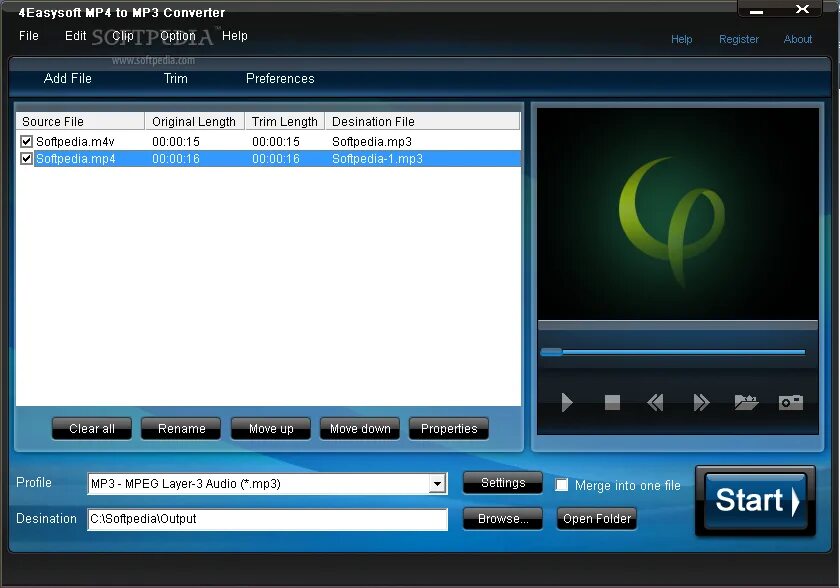Click the Register link
The image size is (840, 588).
click(x=739, y=39)
